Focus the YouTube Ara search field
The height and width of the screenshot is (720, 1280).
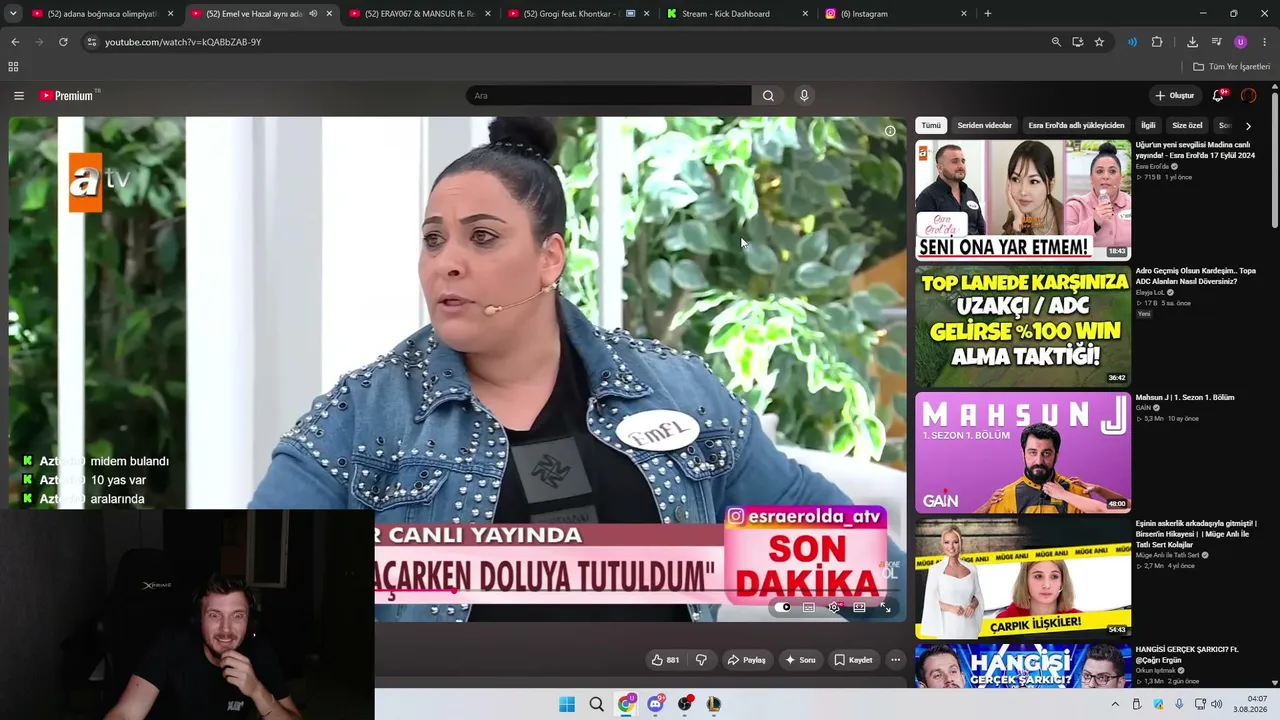(x=609, y=96)
